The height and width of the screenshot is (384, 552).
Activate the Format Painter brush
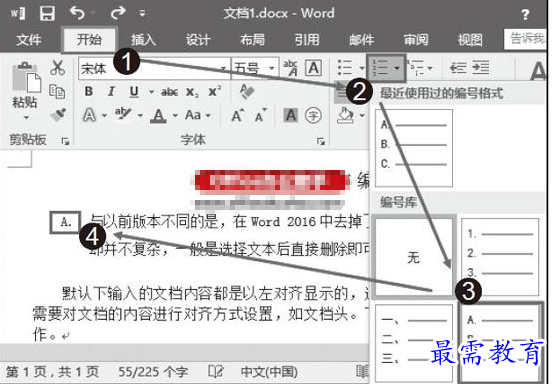pyautogui.click(x=58, y=114)
